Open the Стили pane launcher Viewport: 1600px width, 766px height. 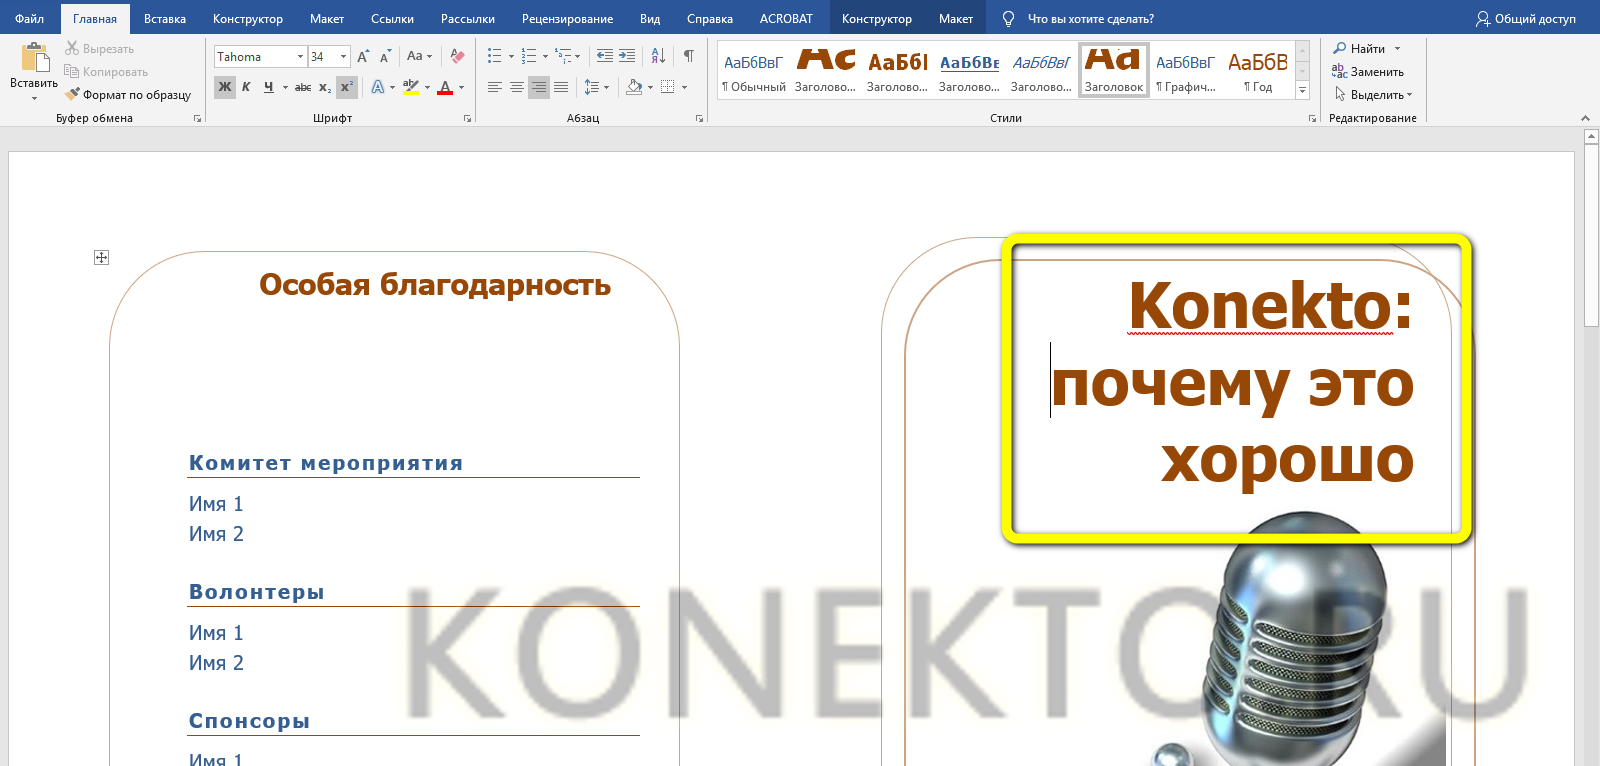point(1312,118)
